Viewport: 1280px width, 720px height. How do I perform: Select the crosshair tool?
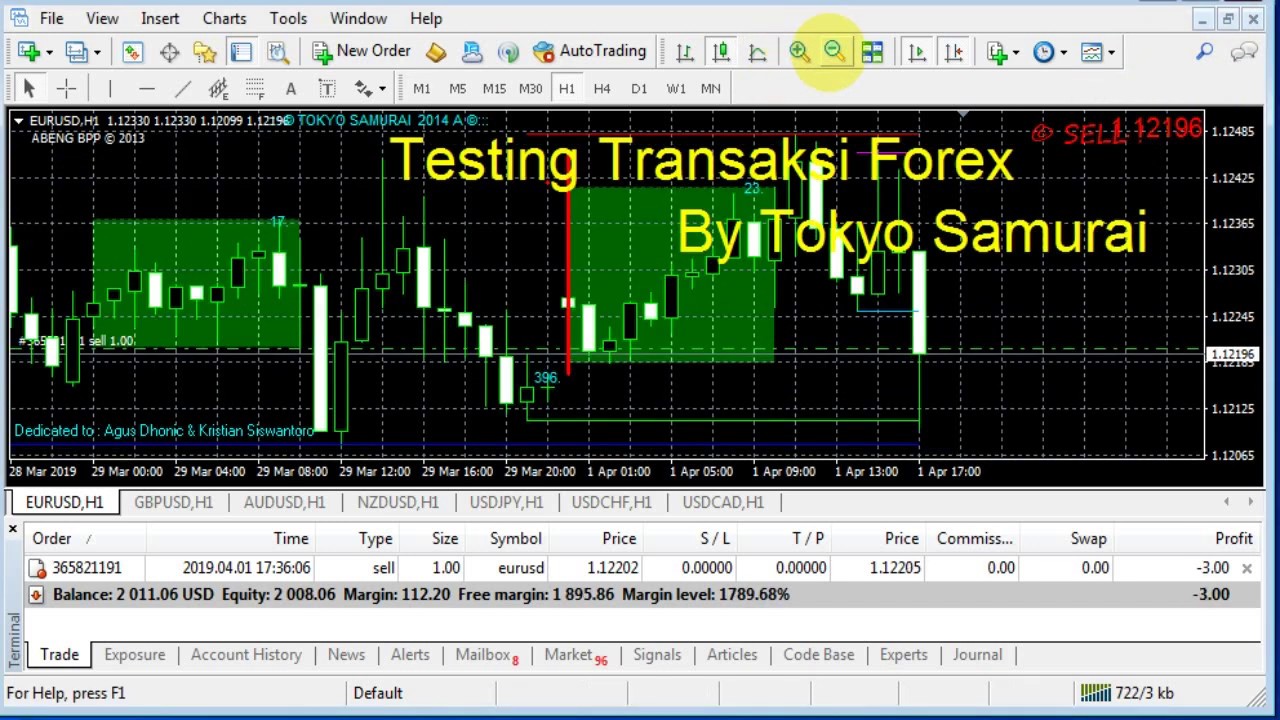[x=66, y=88]
